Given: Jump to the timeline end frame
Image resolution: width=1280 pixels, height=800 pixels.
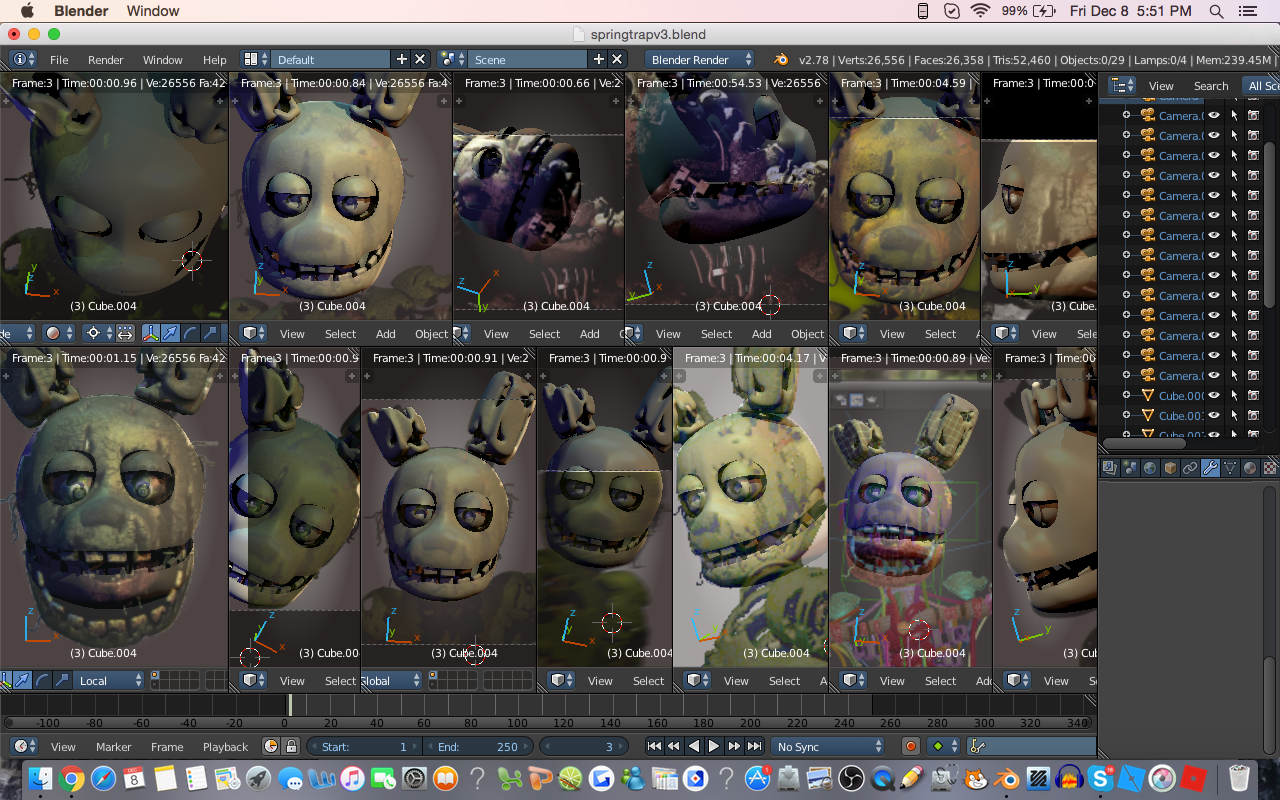Looking at the screenshot, I should [x=754, y=746].
